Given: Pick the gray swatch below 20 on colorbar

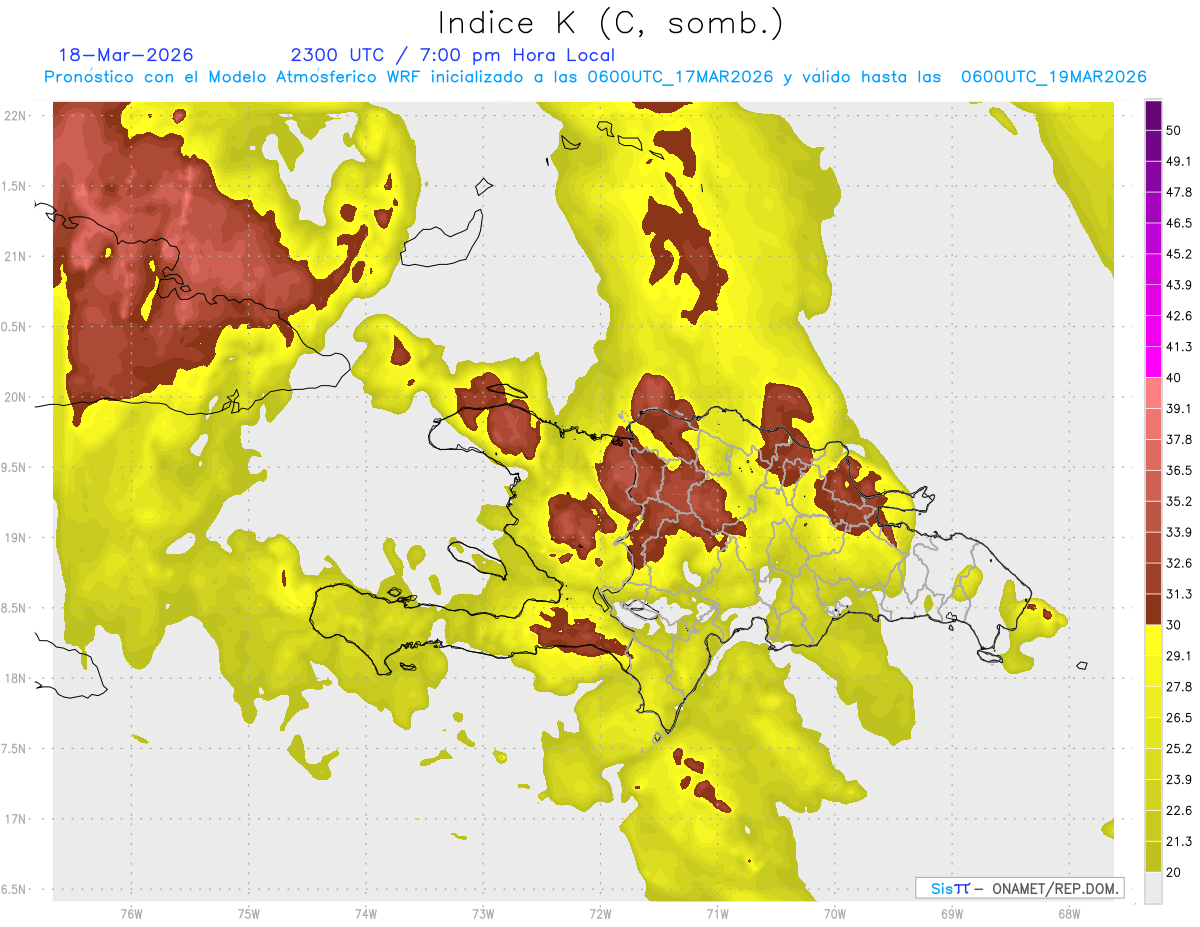Looking at the screenshot, I should pos(1153,887).
